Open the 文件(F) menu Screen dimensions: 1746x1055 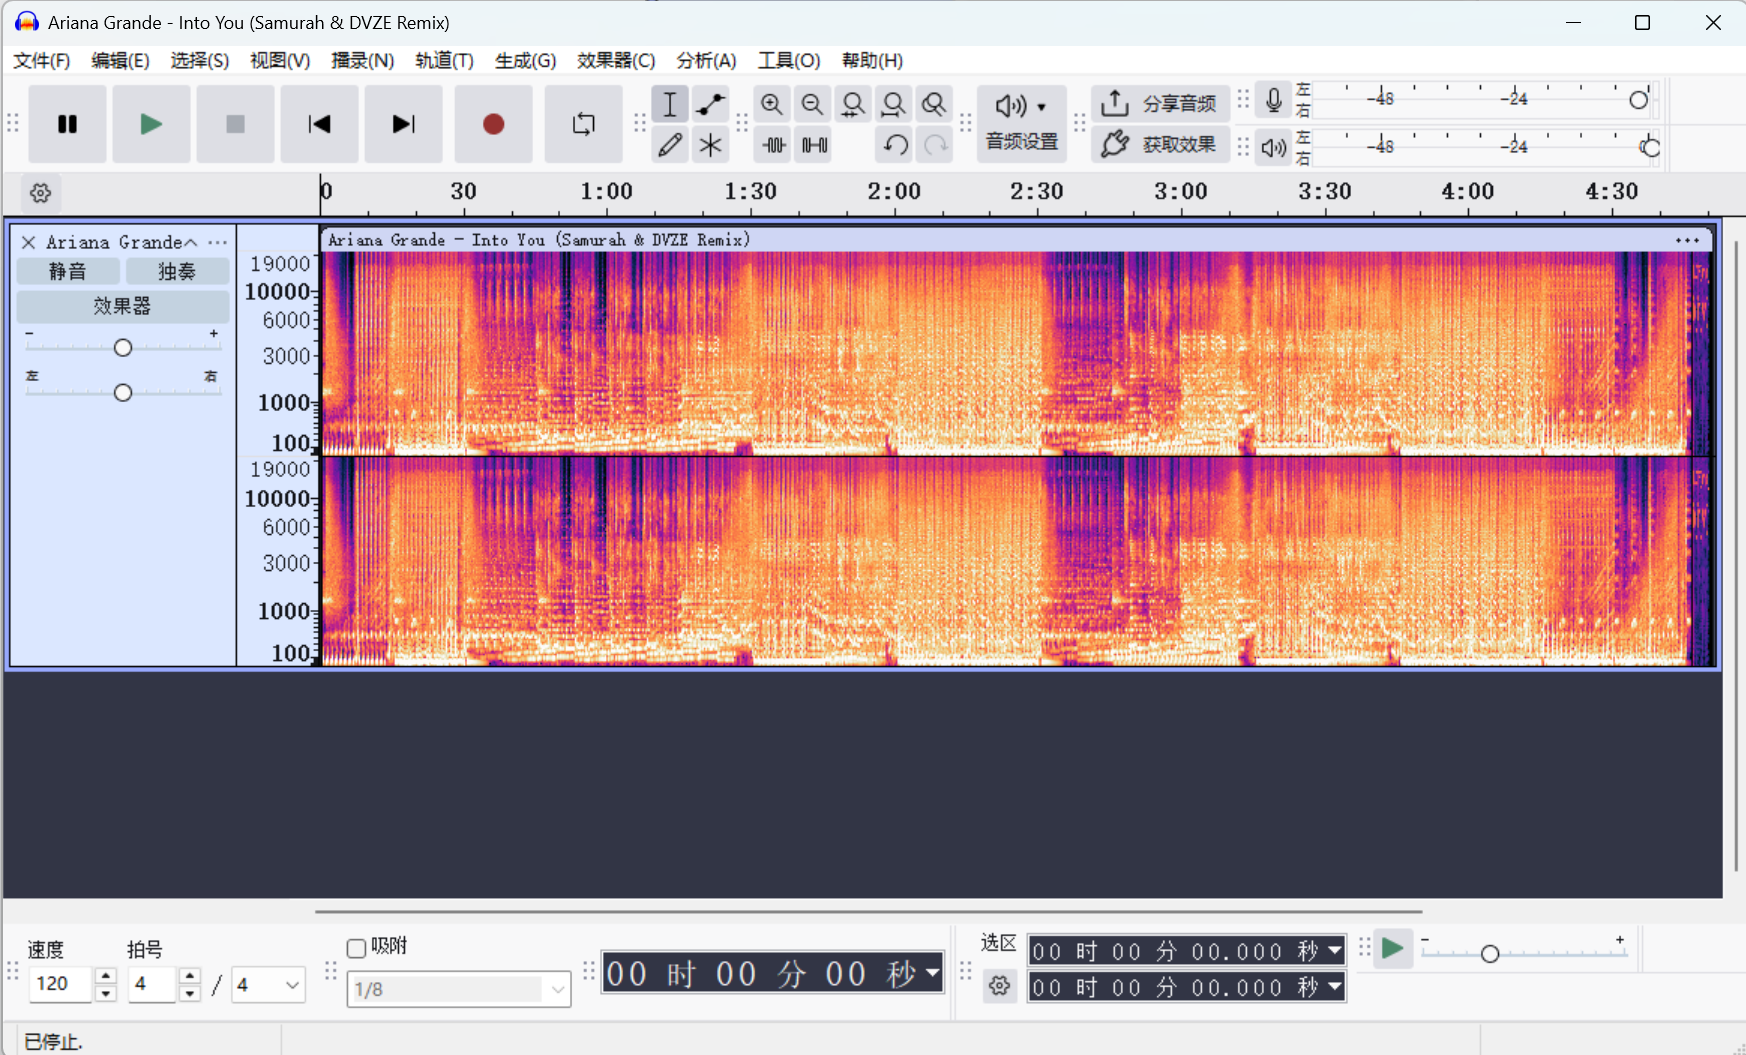coord(41,61)
